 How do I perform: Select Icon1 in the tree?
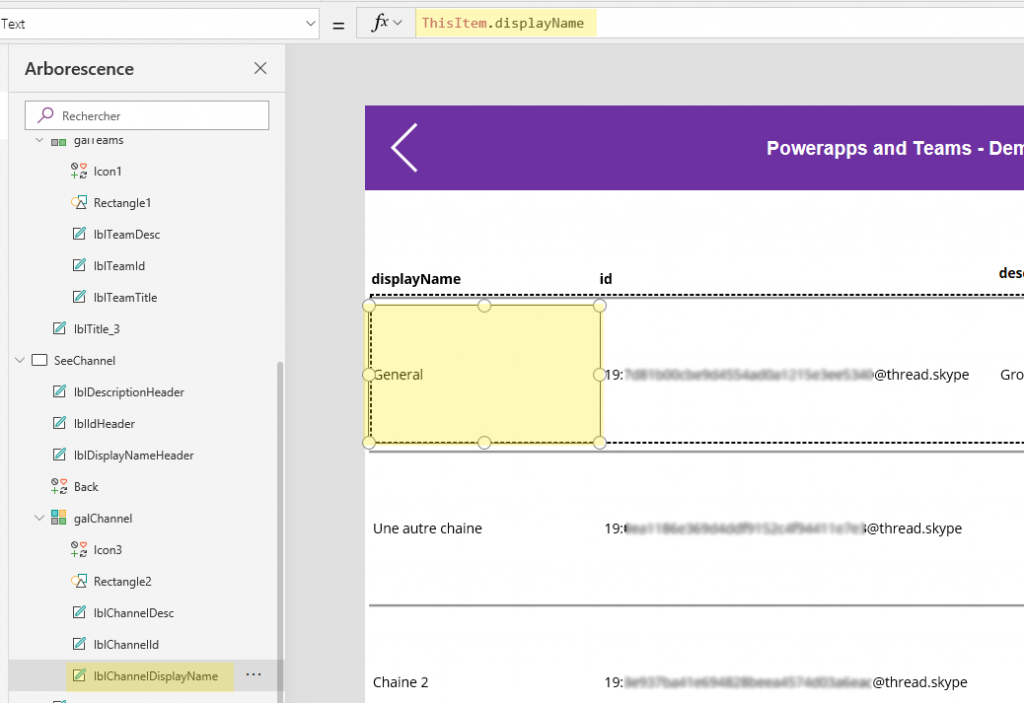[x=107, y=171]
